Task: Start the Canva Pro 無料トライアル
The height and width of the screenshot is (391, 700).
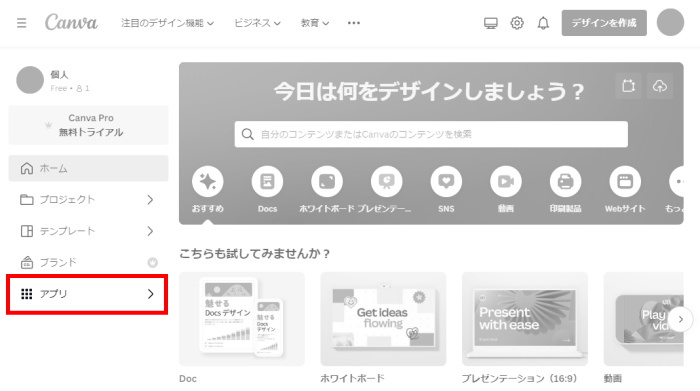Action: 88,125
